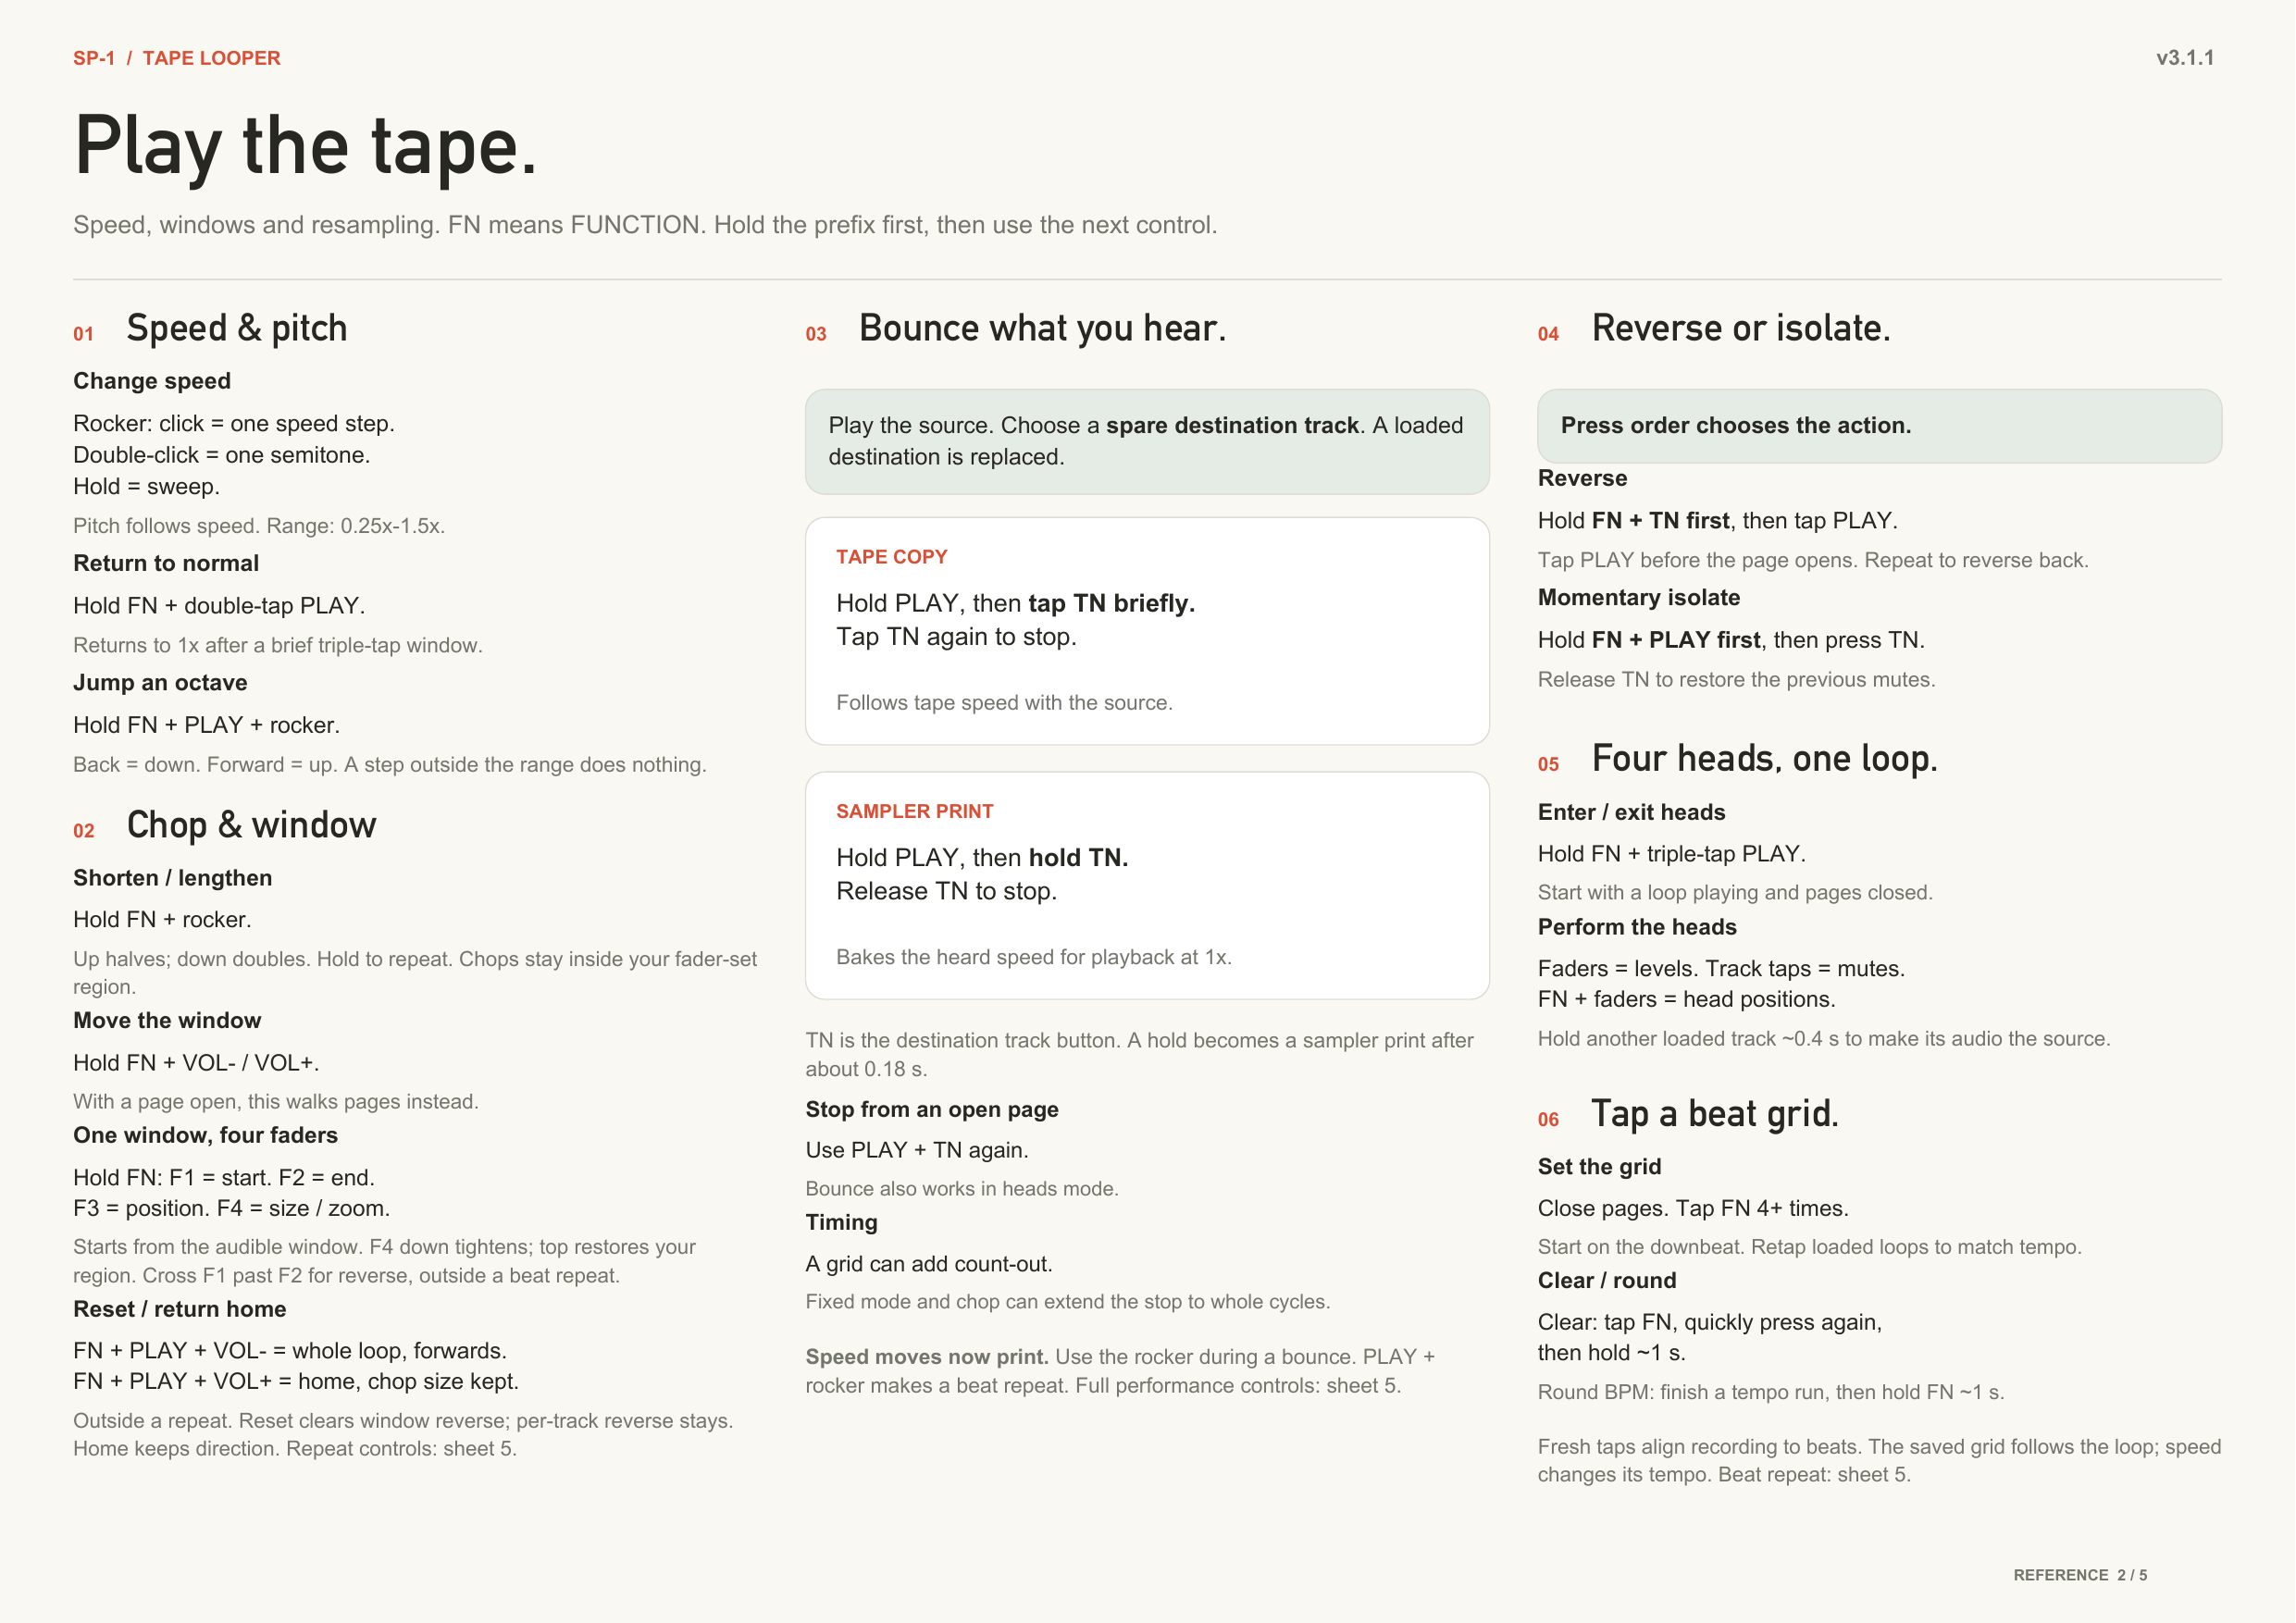
Task: Click 'Hold FN + VOL- / VOL+.' instruction
Action: pyautogui.click(x=196, y=1063)
